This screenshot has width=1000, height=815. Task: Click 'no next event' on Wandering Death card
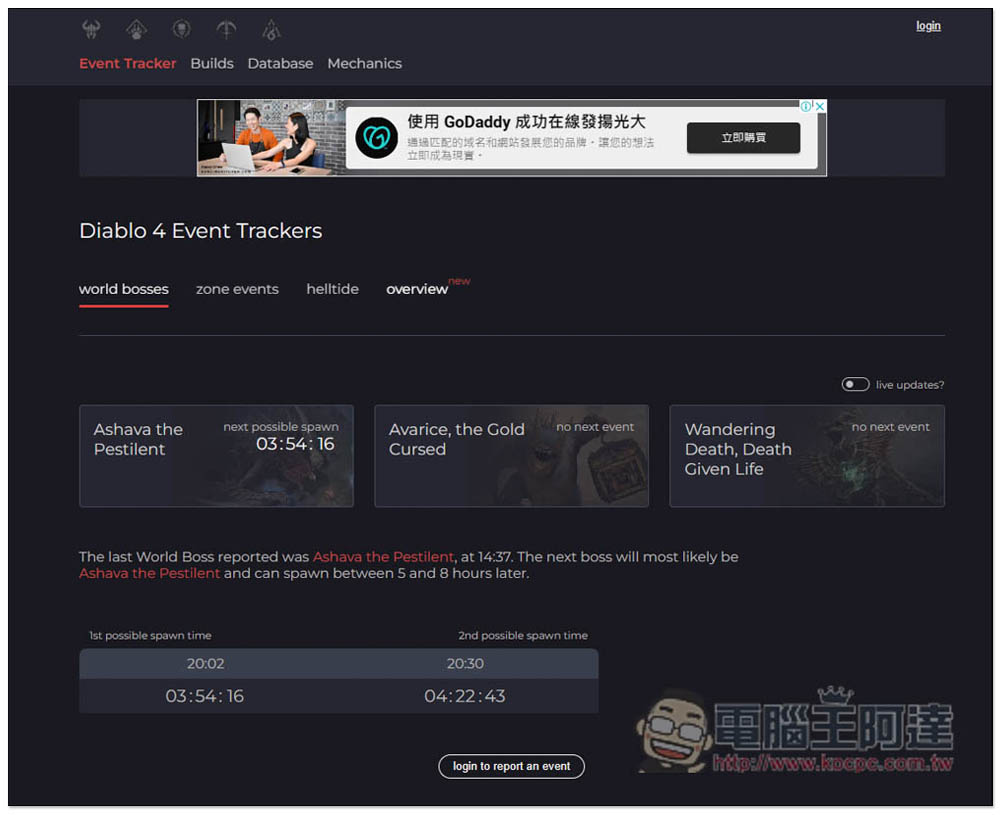click(x=890, y=427)
